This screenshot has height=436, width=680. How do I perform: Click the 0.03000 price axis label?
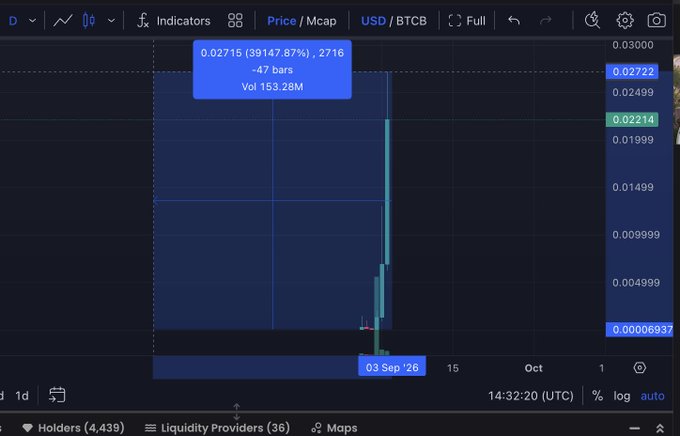(x=633, y=45)
